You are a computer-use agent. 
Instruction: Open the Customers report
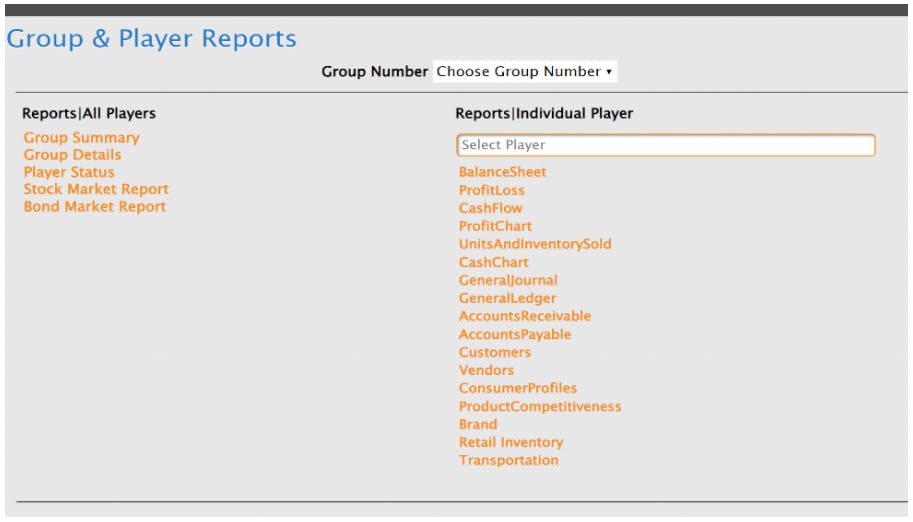pyautogui.click(x=494, y=352)
